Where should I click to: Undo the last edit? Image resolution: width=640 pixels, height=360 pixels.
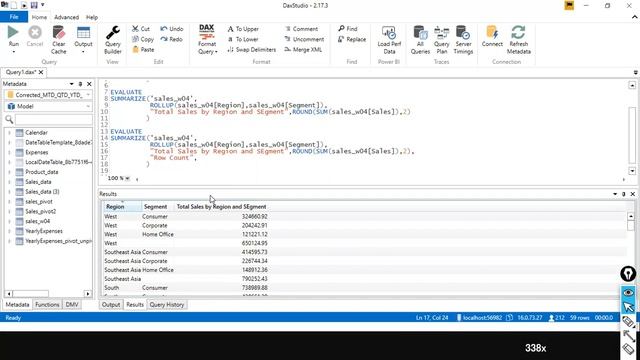[171, 29]
